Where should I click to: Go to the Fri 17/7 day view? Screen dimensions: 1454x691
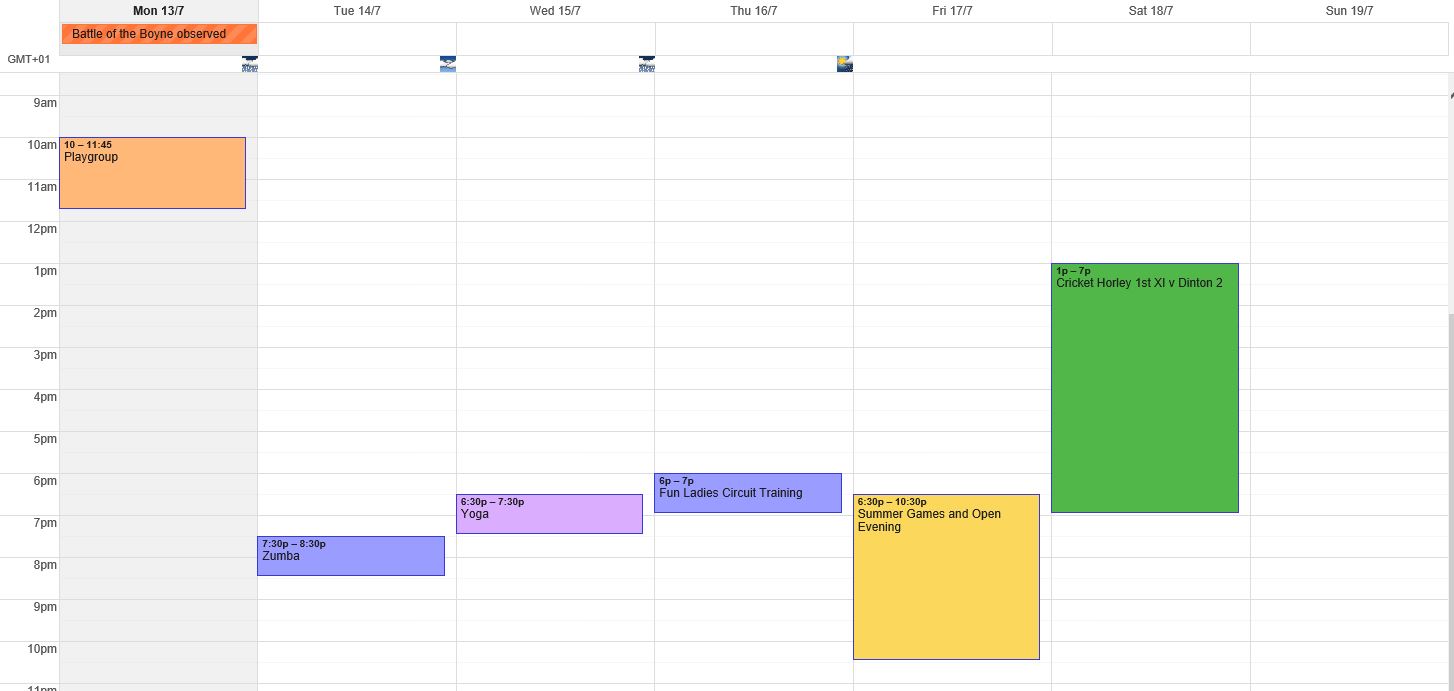click(x=952, y=11)
